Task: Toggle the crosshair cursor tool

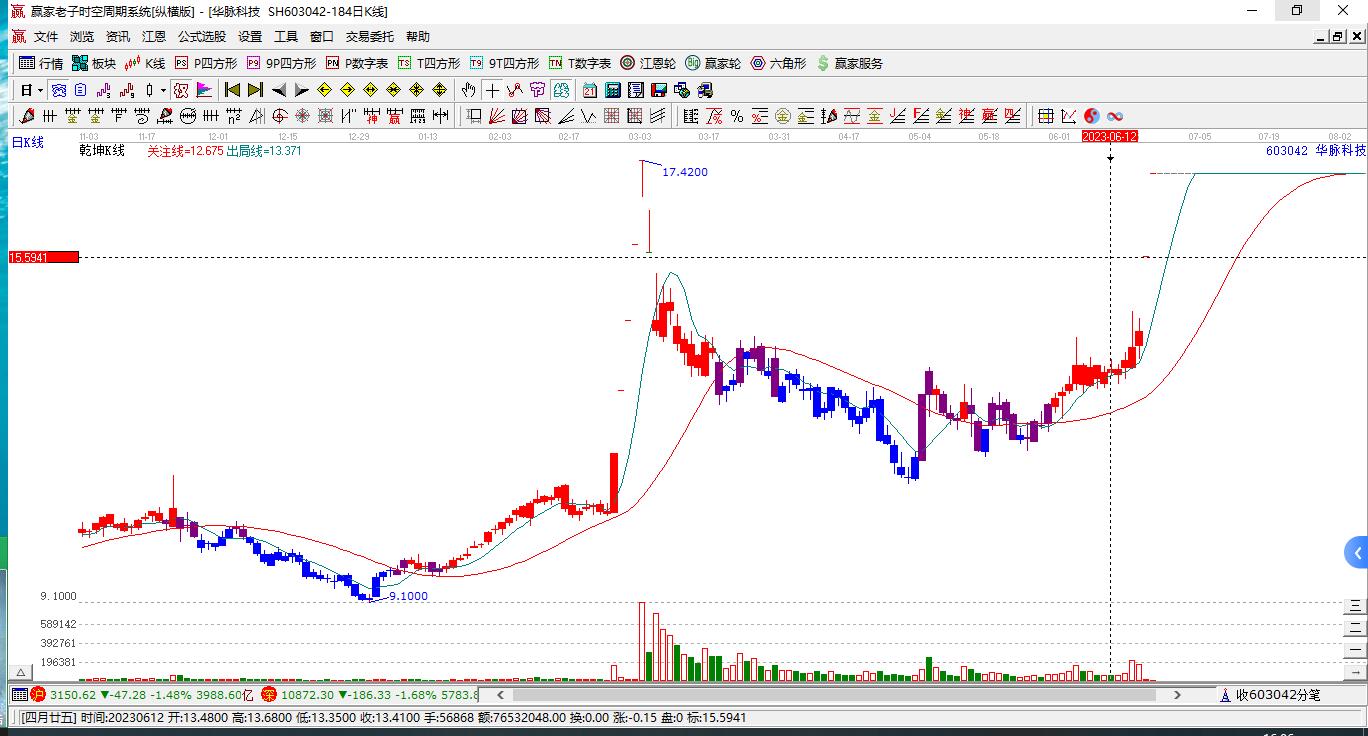Action: [492, 90]
